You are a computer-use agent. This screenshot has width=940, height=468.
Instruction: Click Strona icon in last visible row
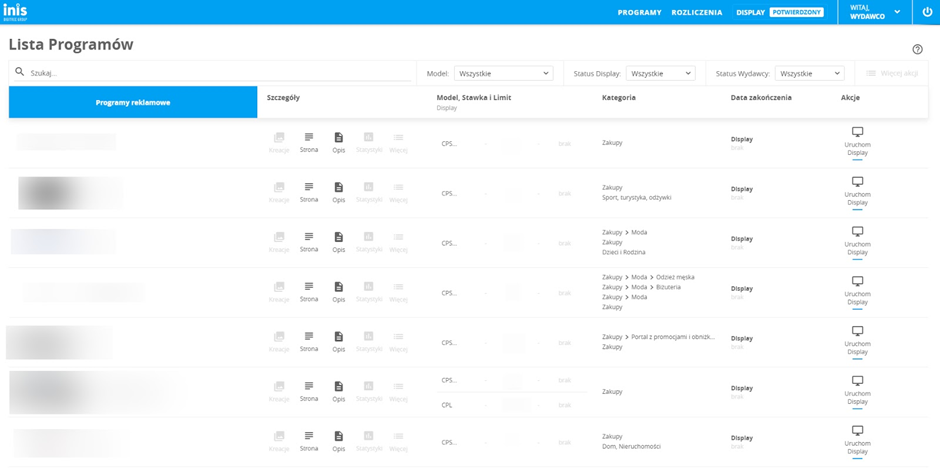coord(309,437)
